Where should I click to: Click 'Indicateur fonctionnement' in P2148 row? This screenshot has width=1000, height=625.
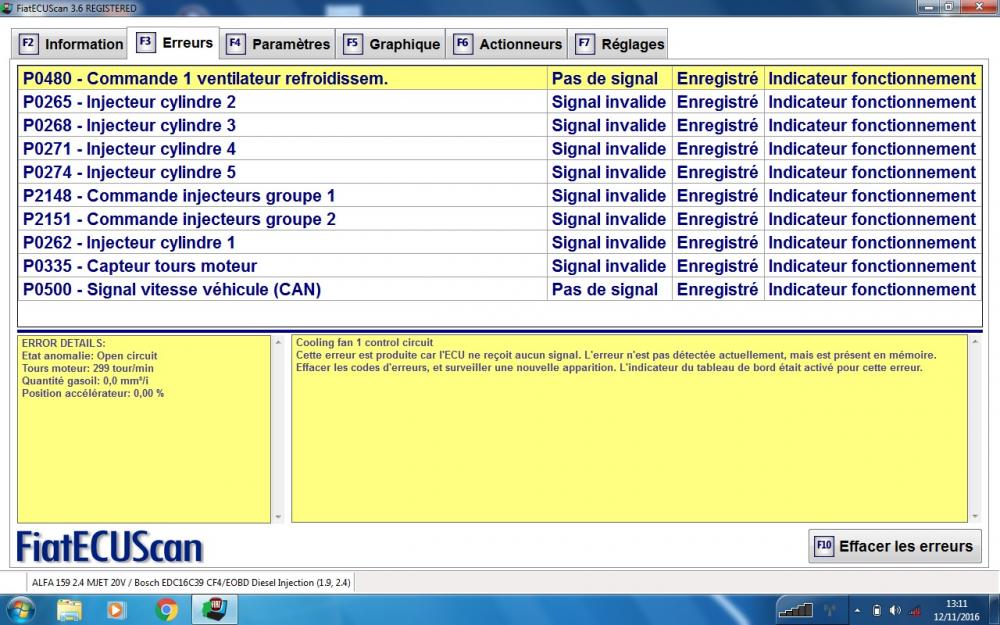point(872,196)
